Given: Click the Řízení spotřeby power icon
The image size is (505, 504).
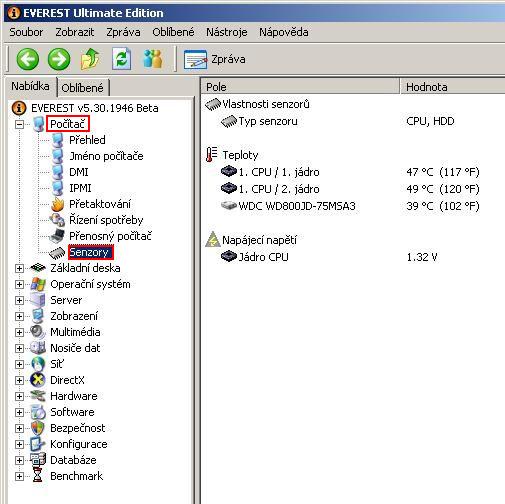Looking at the screenshot, I should [x=57, y=220].
